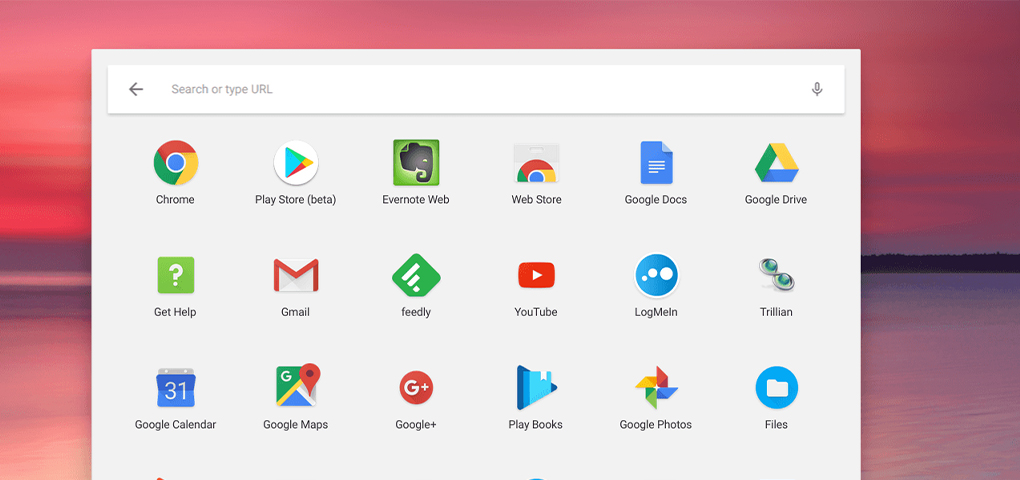The image size is (1020, 480).
Task: Open Google Photos app
Action: [x=656, y=388]
